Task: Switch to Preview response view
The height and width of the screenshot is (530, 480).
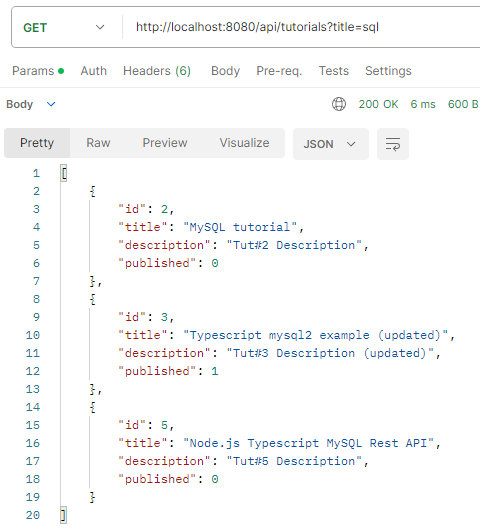Action: pyautogui.click(x=165, y=143)
